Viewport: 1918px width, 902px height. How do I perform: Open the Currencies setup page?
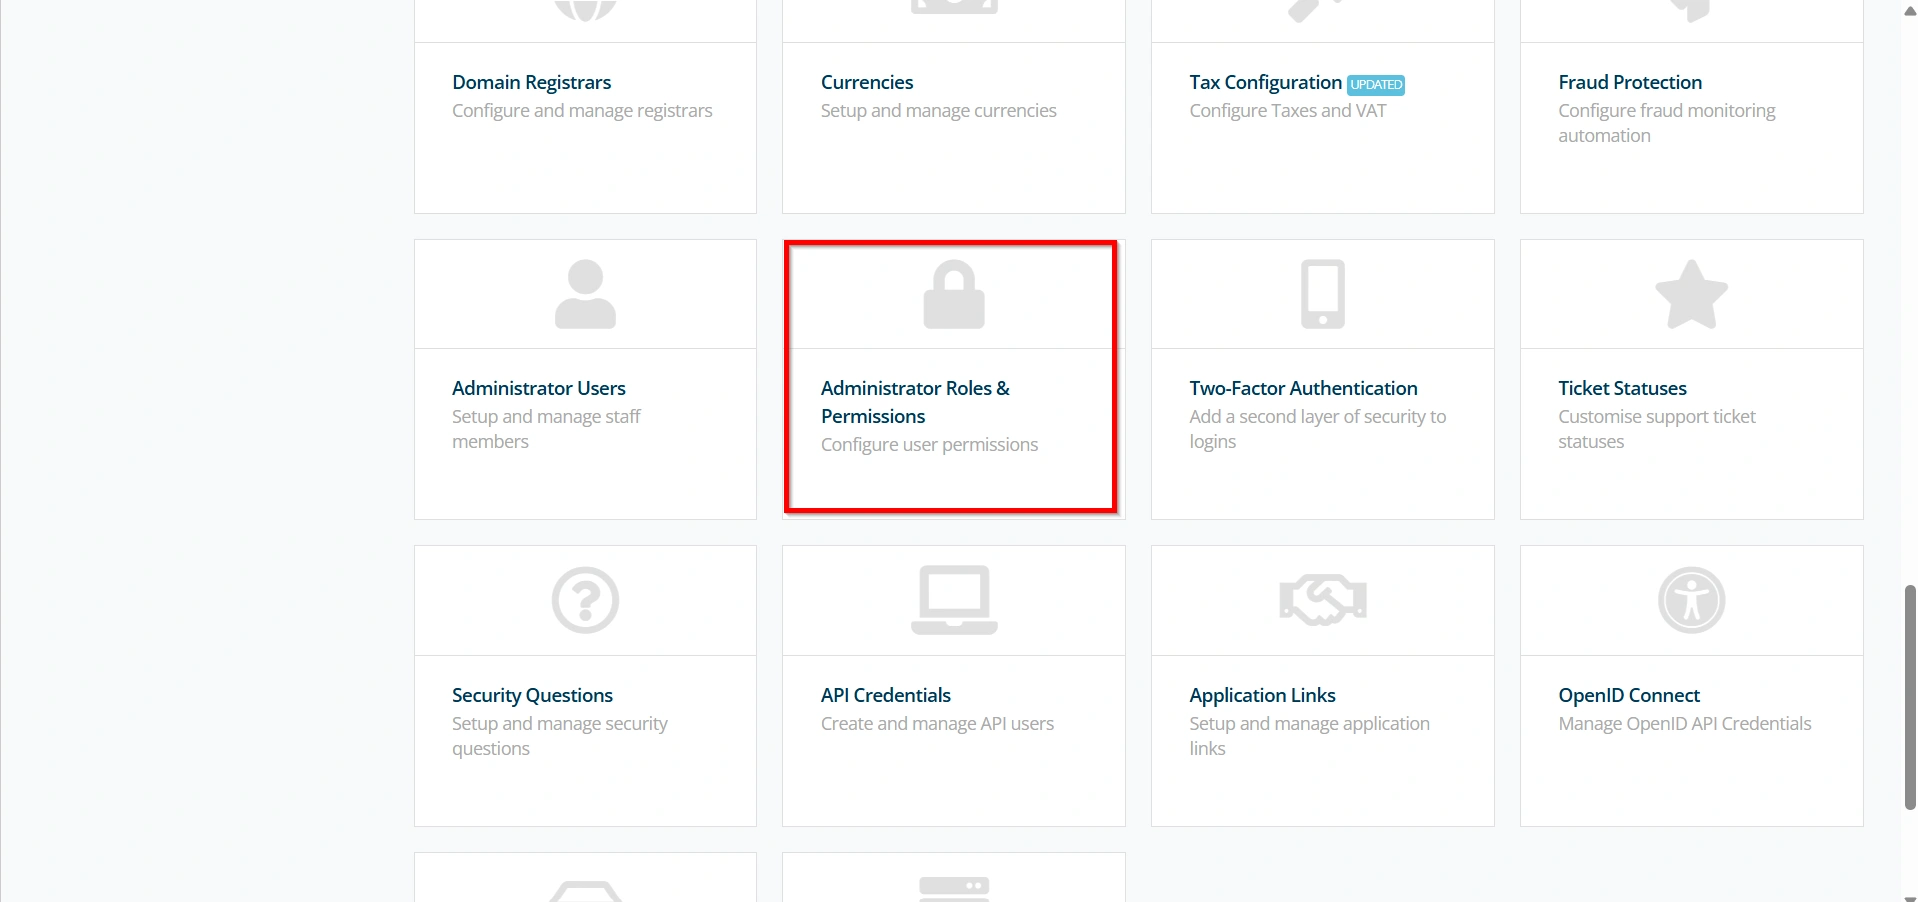[867, 82]
